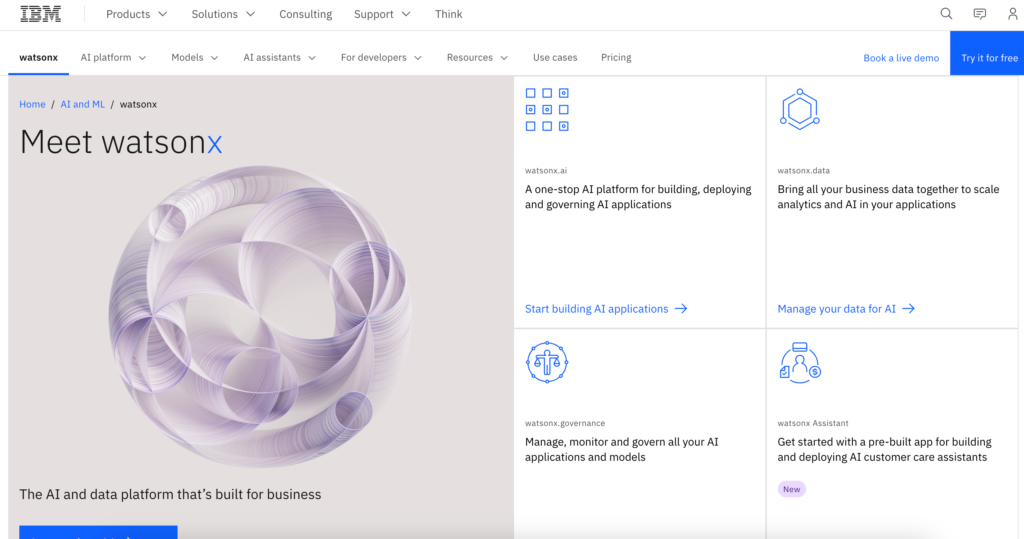Click the IBM logo
Image resolution: width=1024 pixels, height=539 pixels.
point(40,14)
